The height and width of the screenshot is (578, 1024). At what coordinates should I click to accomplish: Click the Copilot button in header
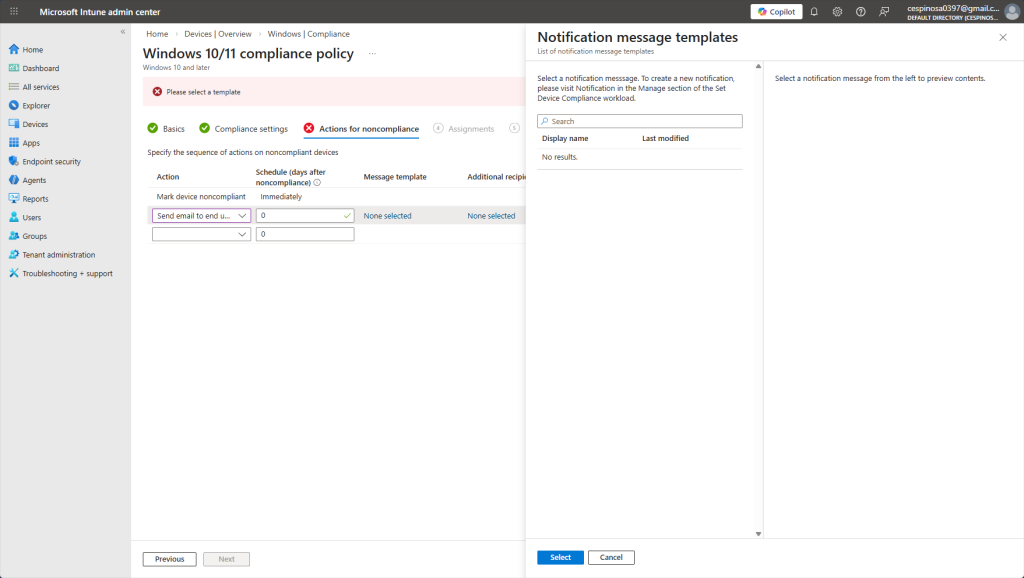click(x=776, y=12)
